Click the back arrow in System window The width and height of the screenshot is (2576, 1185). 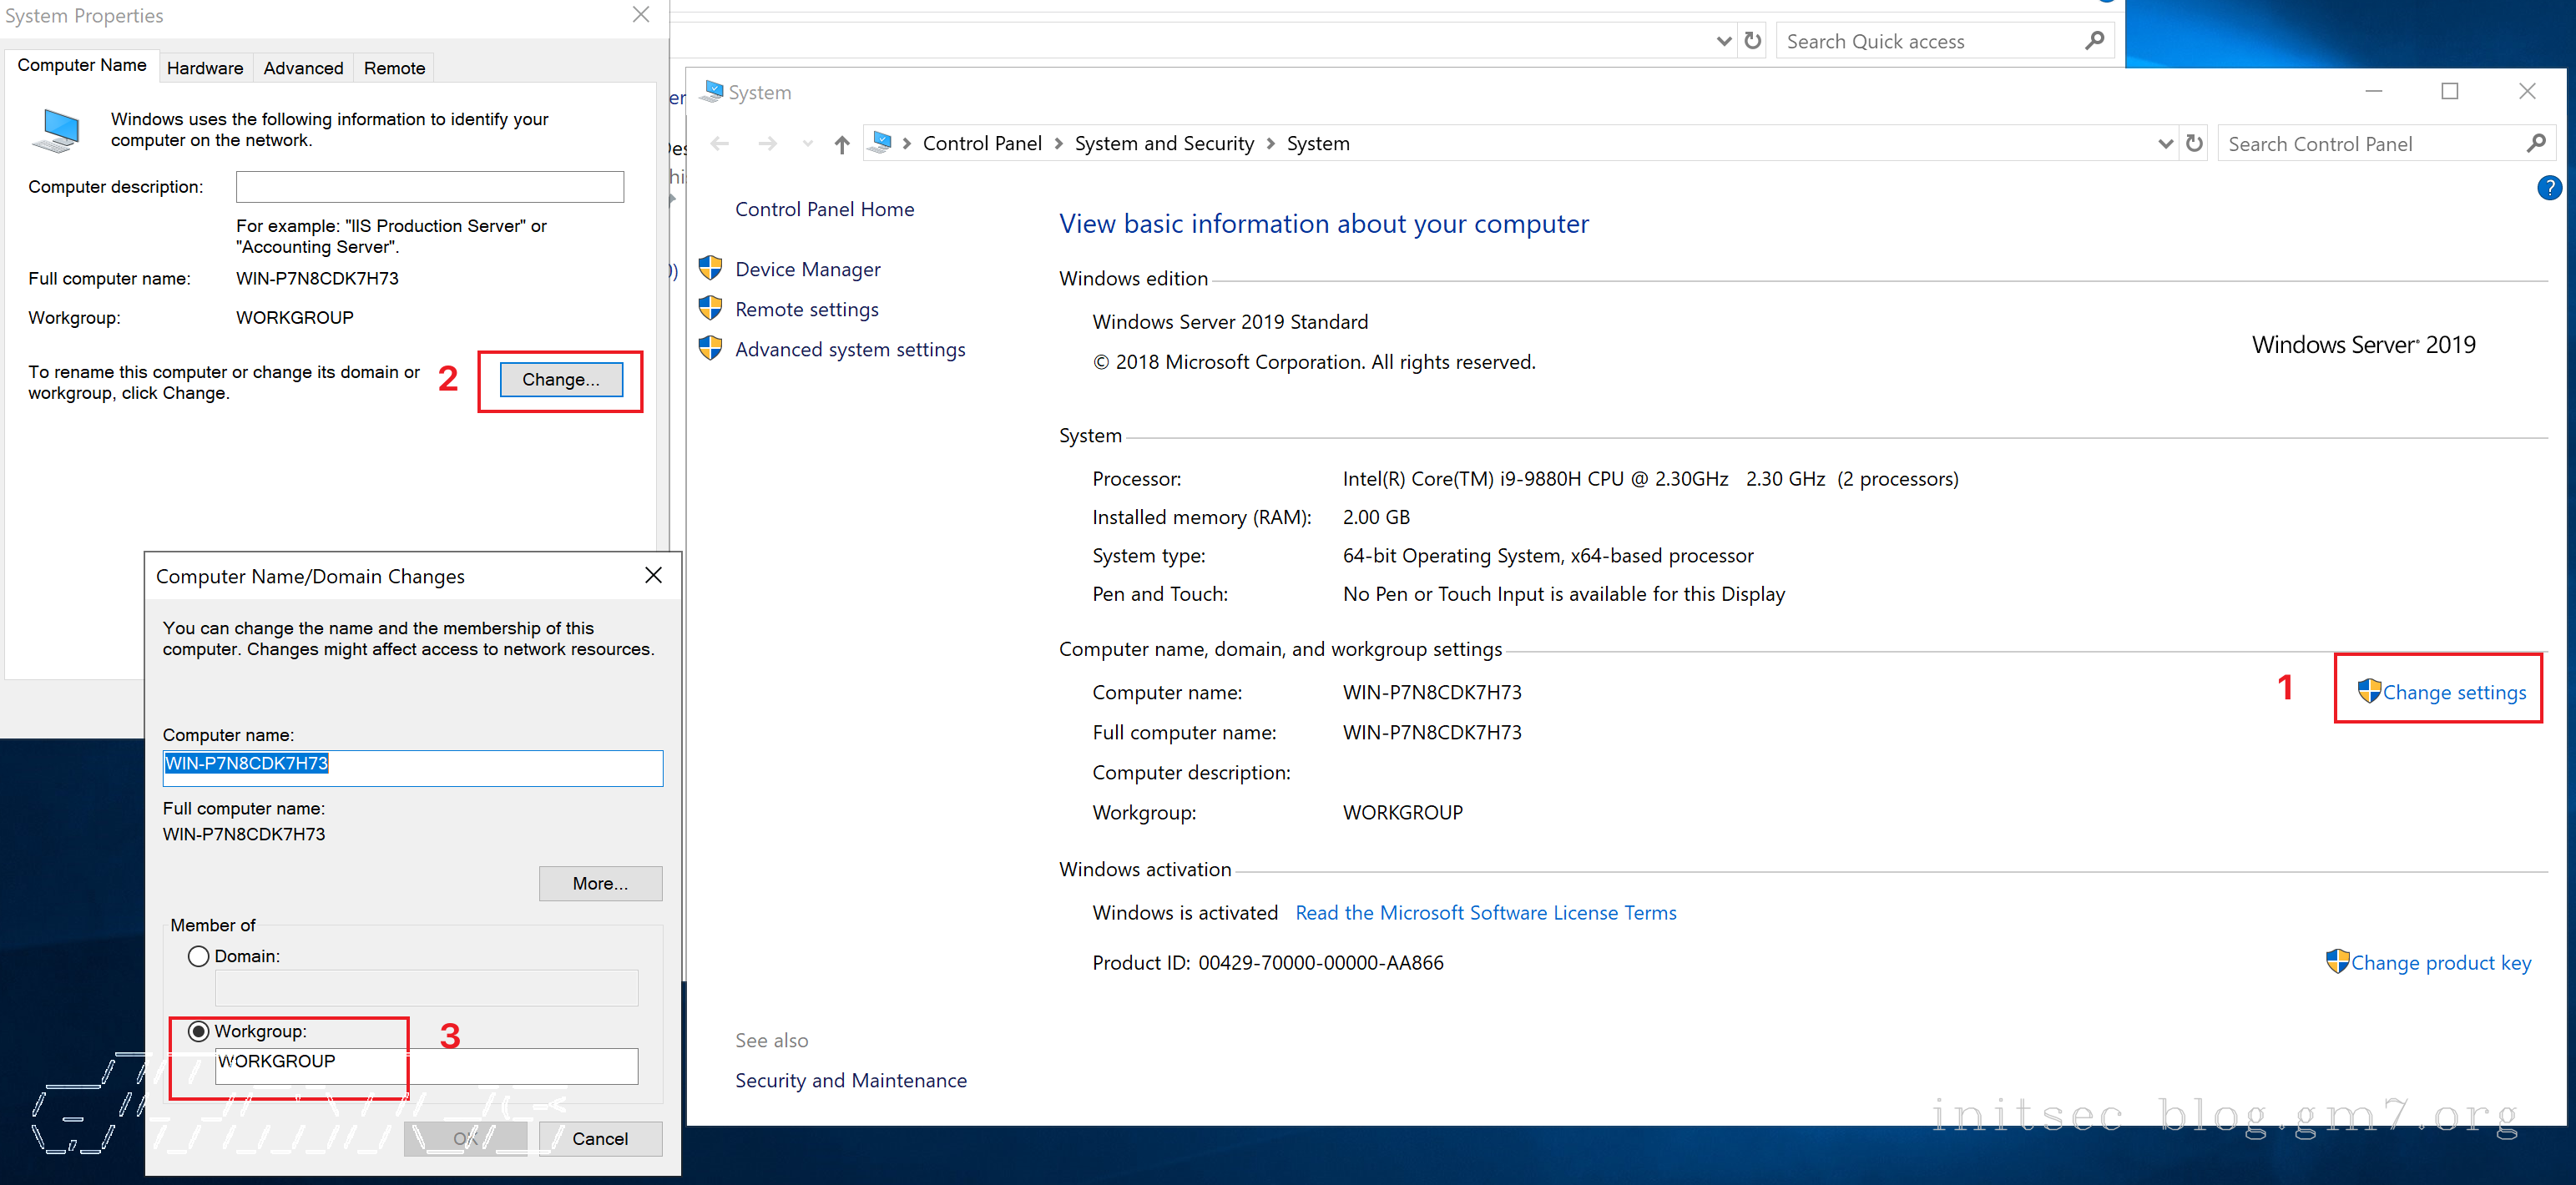719,145
